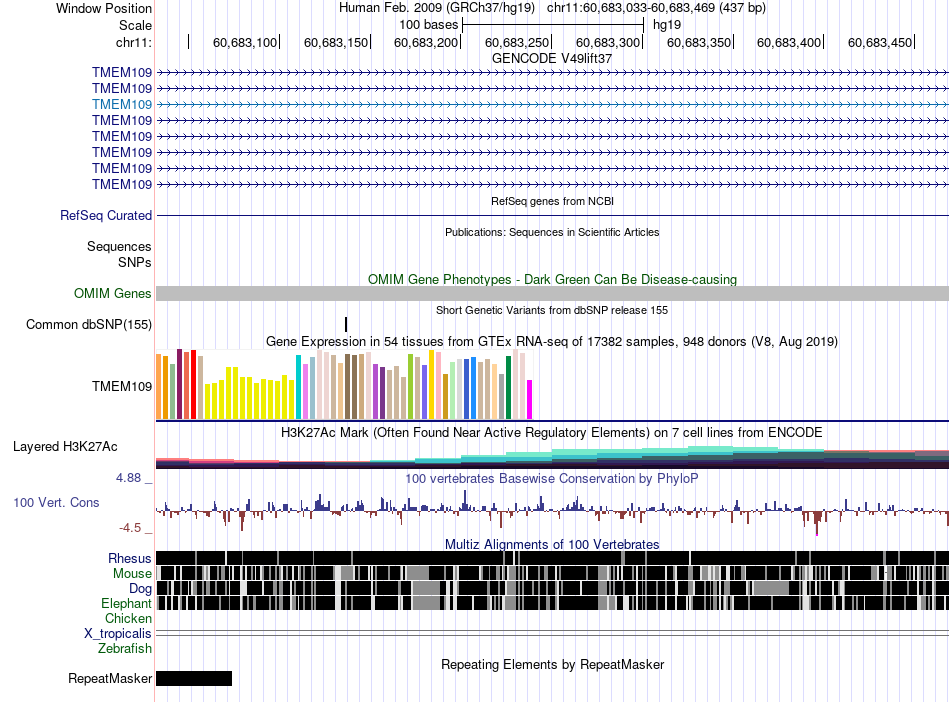Click the 4.88 upper conservation scale value
This screenshot has width=950, height=702.
pos(128,478)
